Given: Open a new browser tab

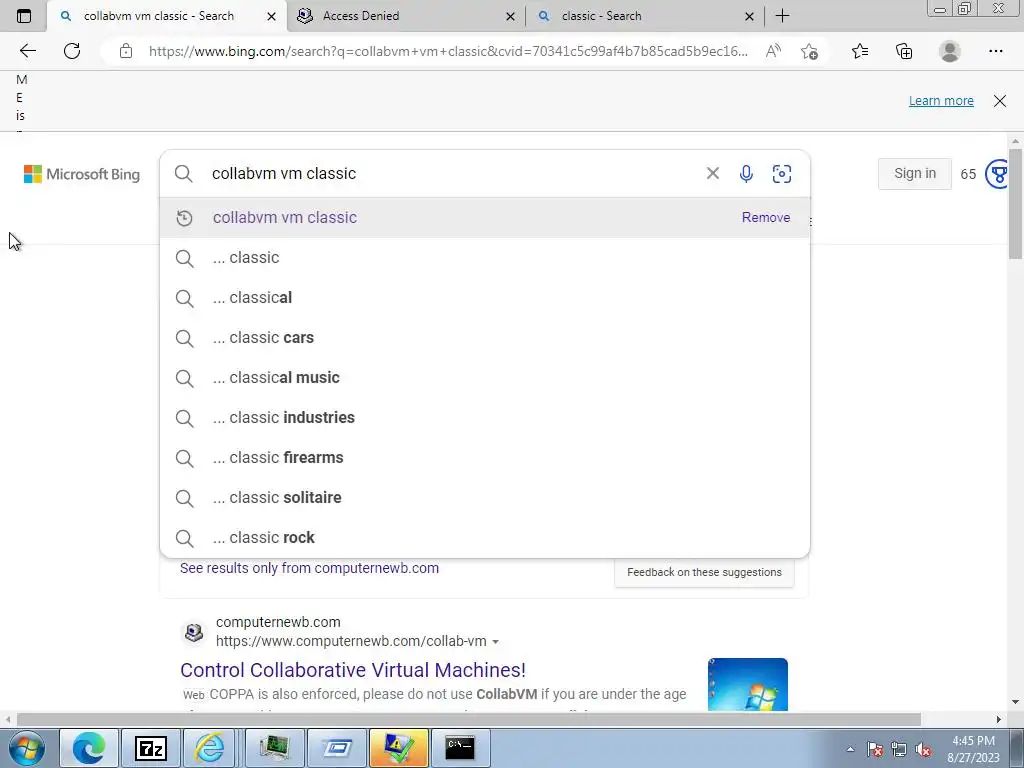Looking at the screenshot, I should tap(782, 16).
